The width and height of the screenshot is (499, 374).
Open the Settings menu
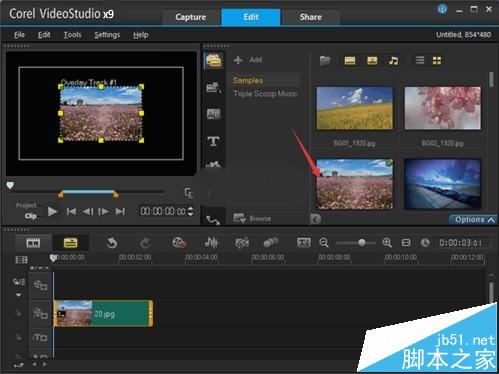(107, 35)
